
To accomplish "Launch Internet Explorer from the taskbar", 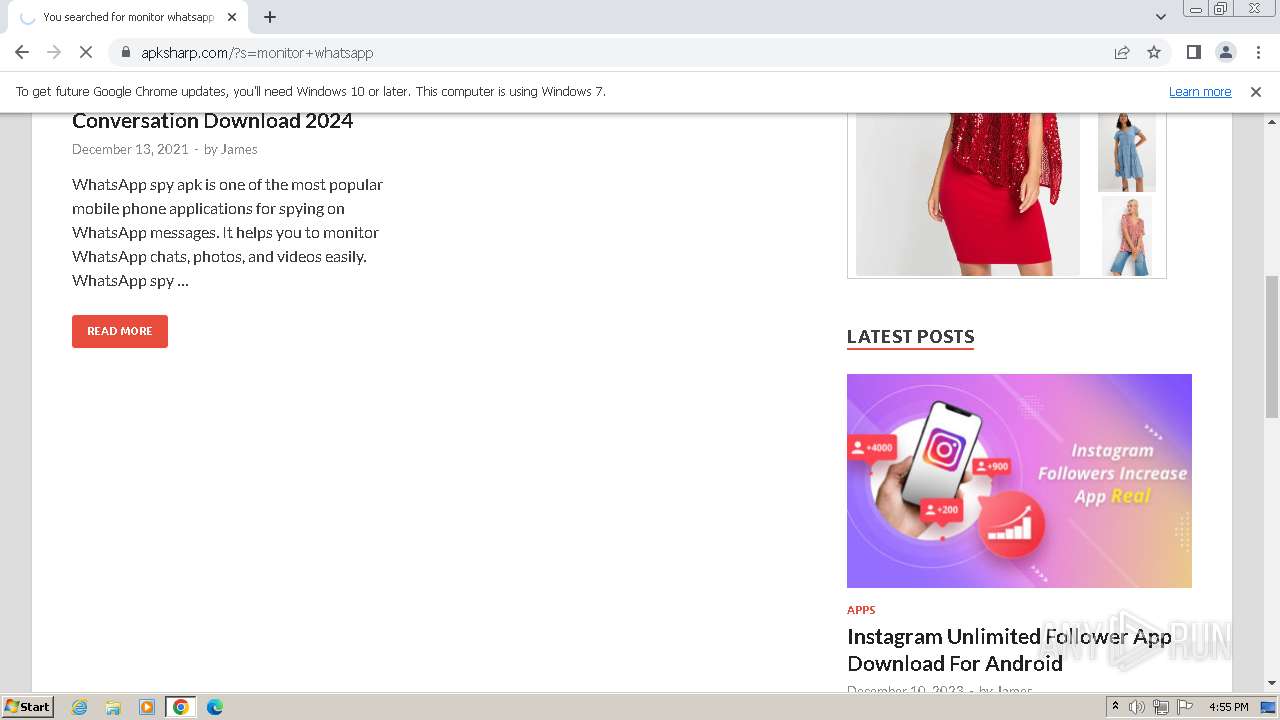I will (x=80, y=707).
